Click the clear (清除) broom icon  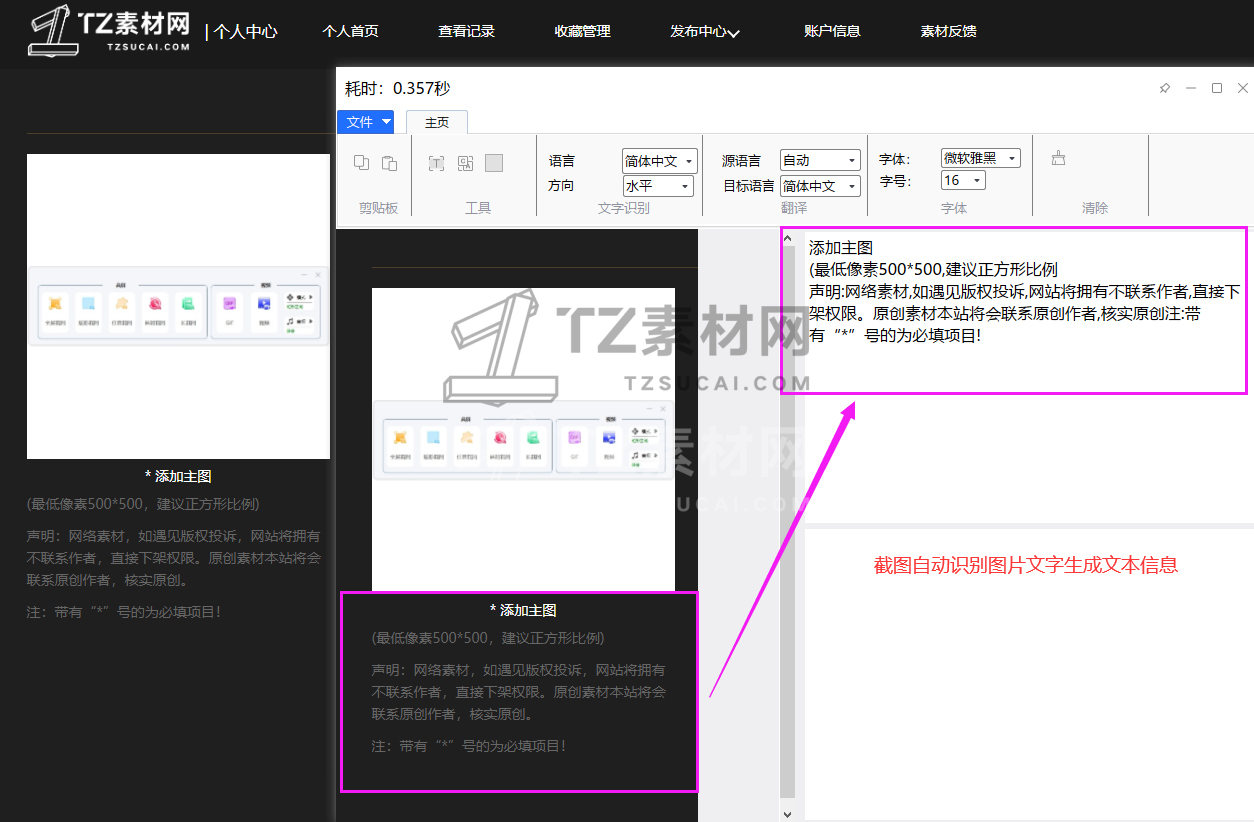coord(1058,158)
